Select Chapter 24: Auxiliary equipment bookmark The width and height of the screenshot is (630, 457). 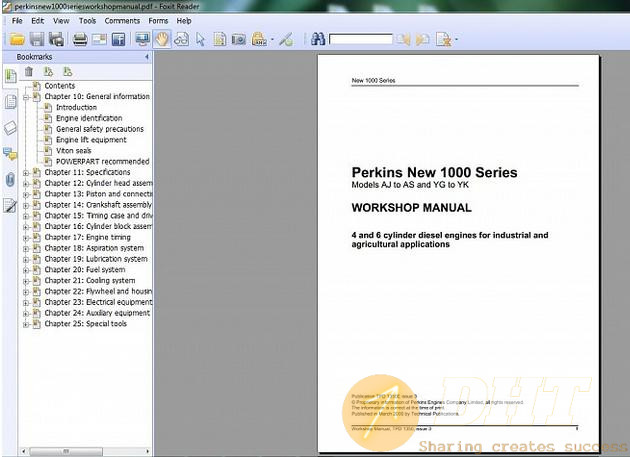(x=97, y=313)
